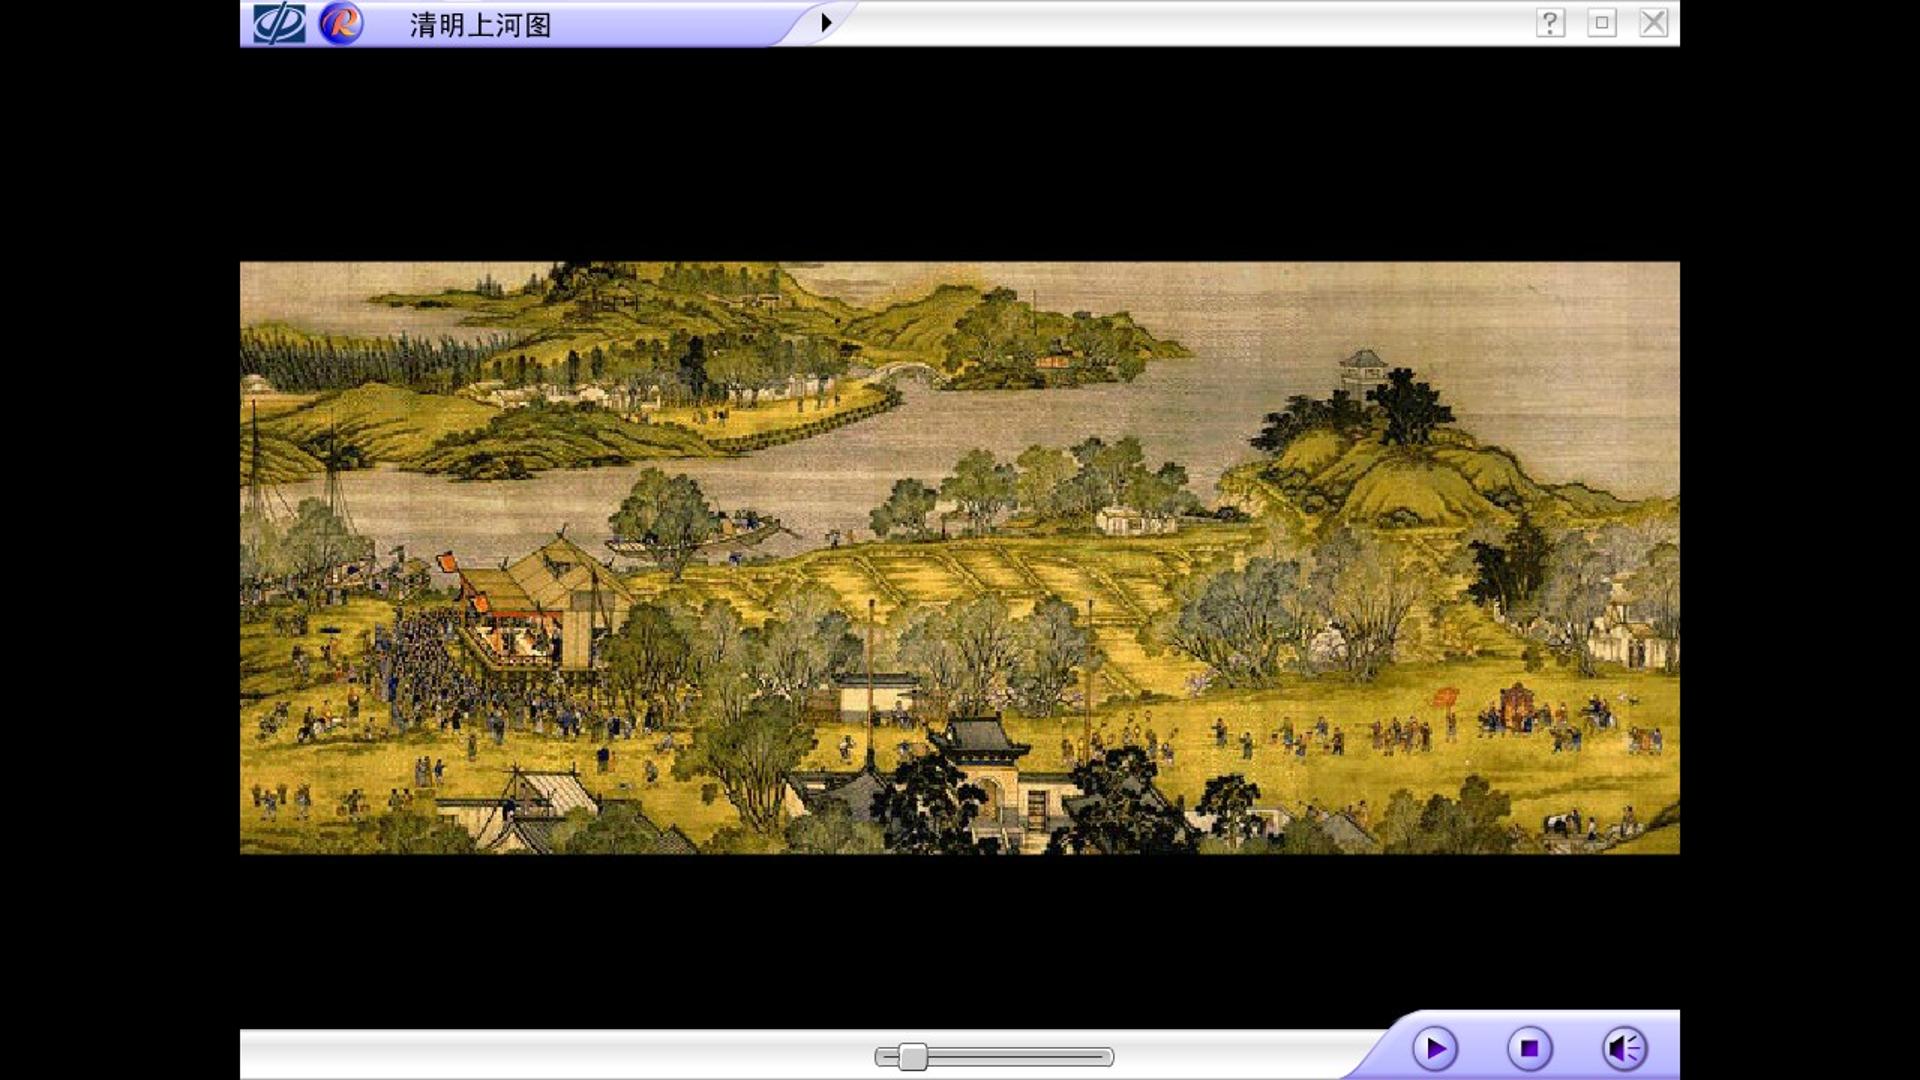Image resolution: width=1920 pixels, height=1080 pixels.
Task: Click the blue stylized logo icon in title bar
Action: coord(279,23)
